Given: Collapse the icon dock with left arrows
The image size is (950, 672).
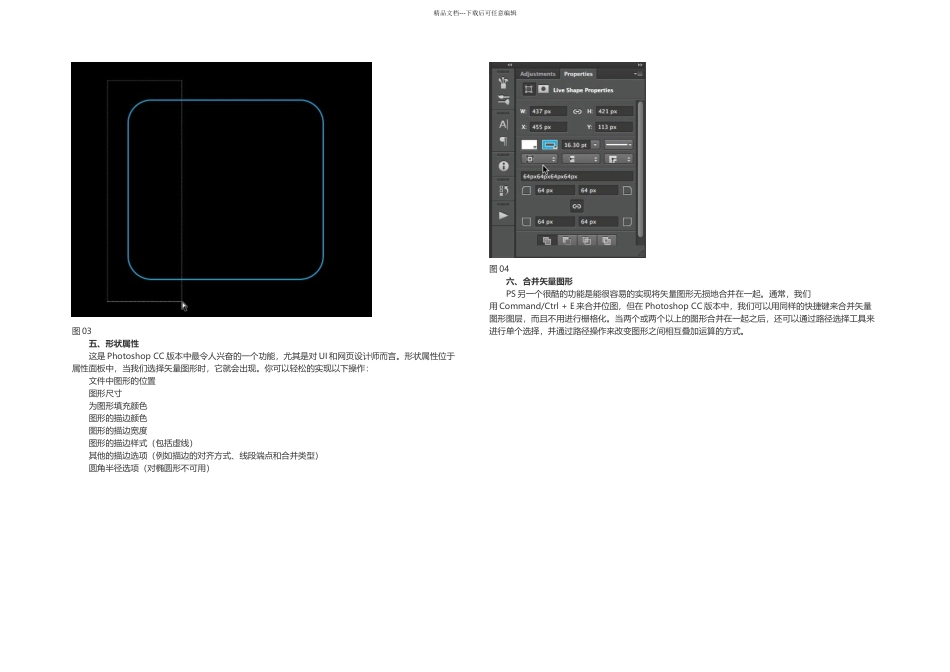Looking at the screenshot, I should [x=510, y=64].
